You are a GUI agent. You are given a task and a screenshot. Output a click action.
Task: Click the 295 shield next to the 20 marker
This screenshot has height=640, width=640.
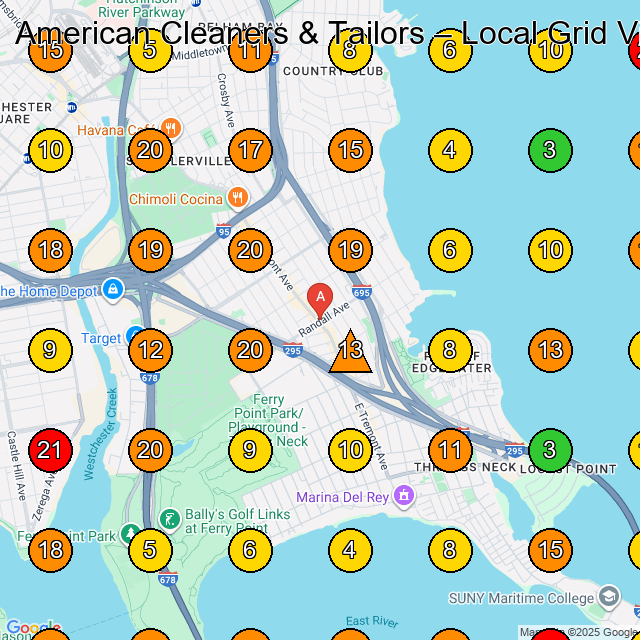point(293,350)
